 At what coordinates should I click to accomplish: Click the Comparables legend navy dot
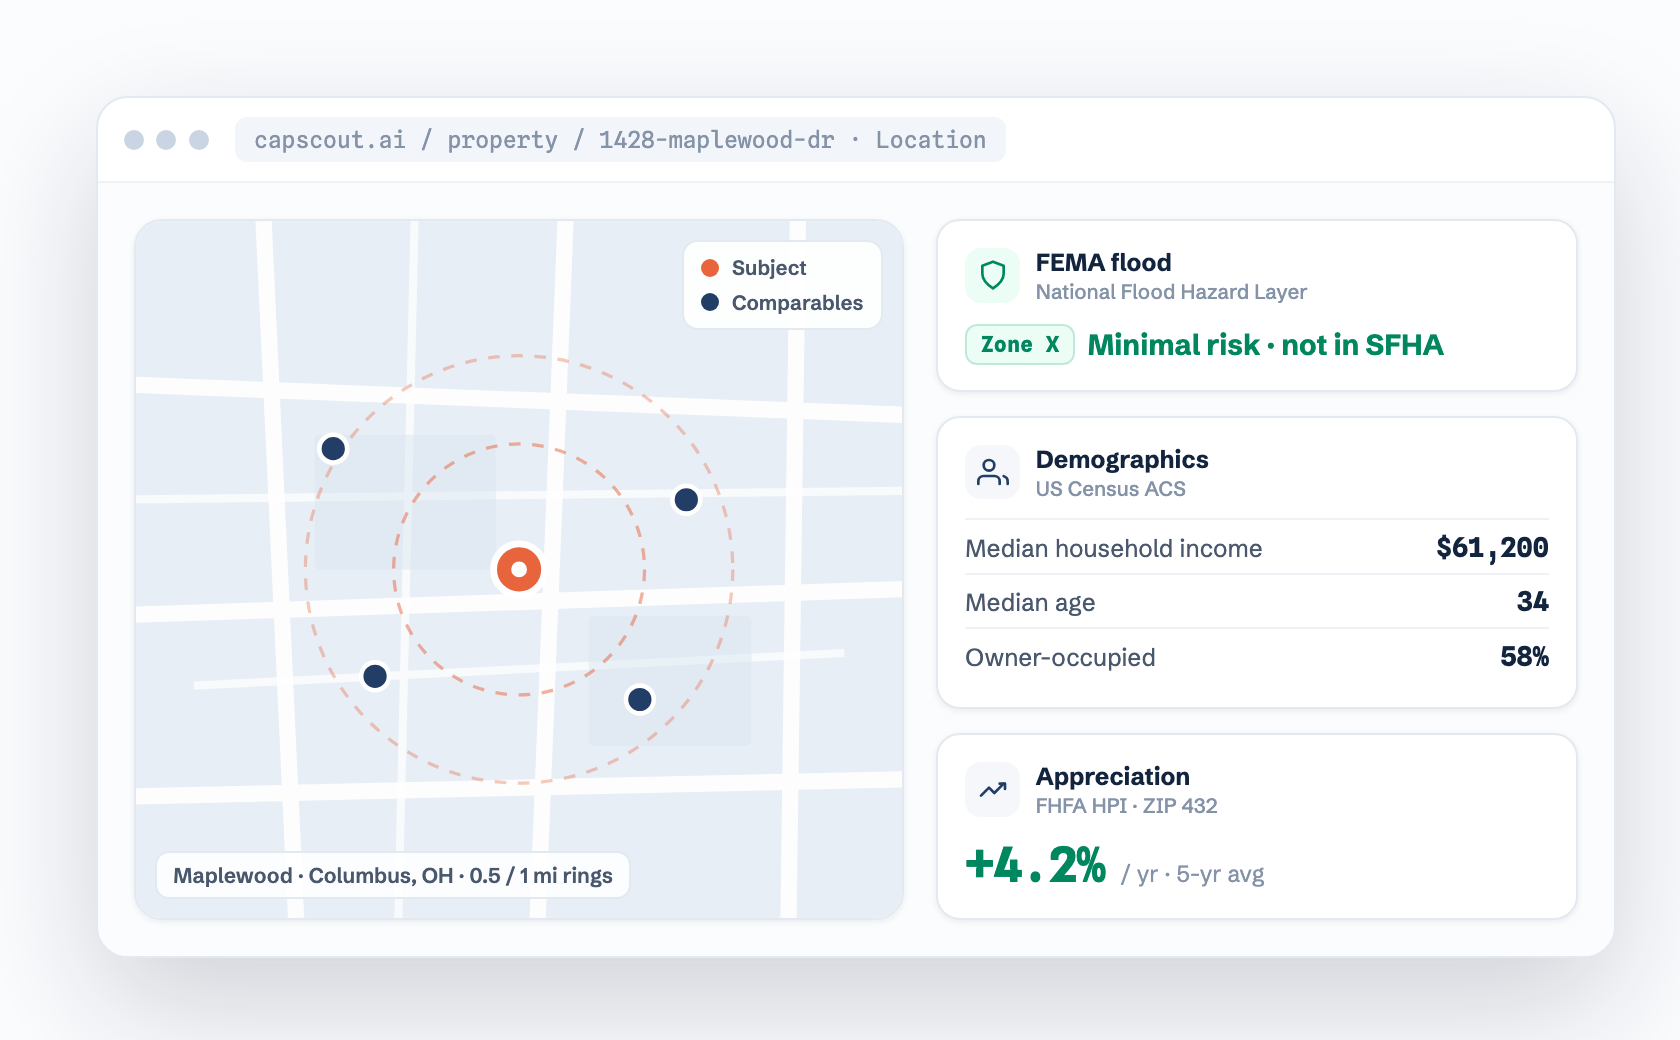[x=710, y=302]
